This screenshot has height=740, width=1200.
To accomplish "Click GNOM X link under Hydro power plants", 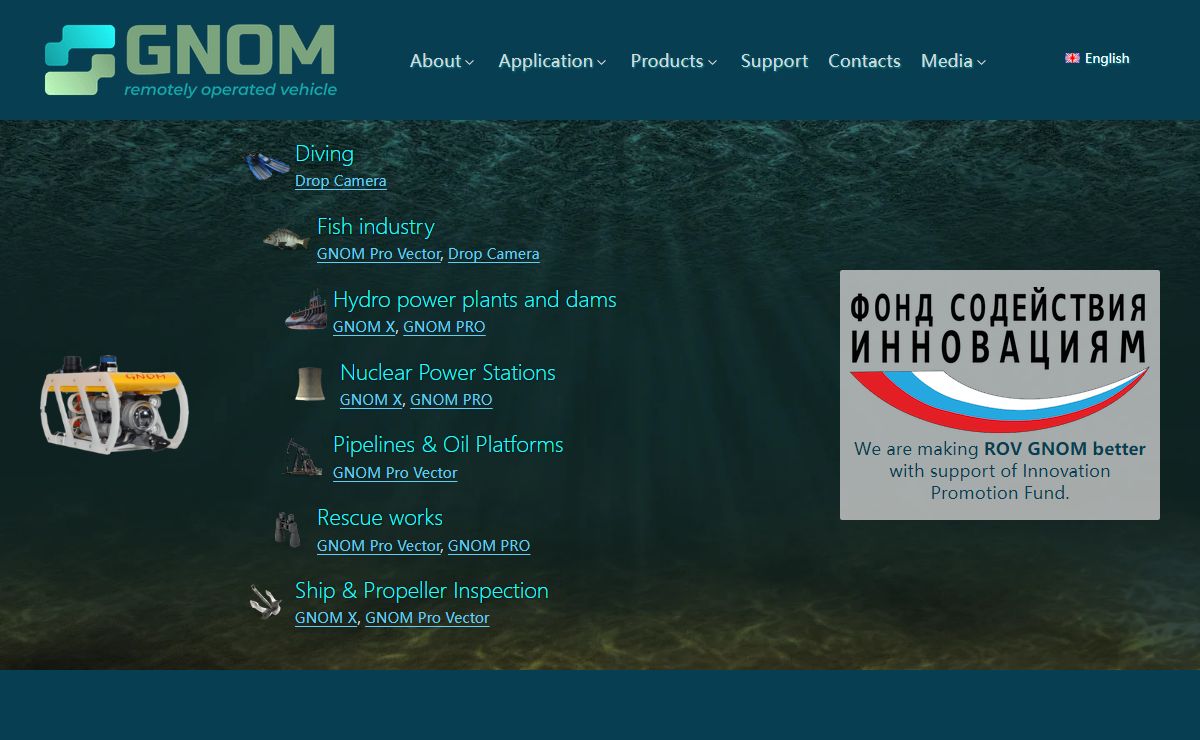I will [x=364, y=327].
